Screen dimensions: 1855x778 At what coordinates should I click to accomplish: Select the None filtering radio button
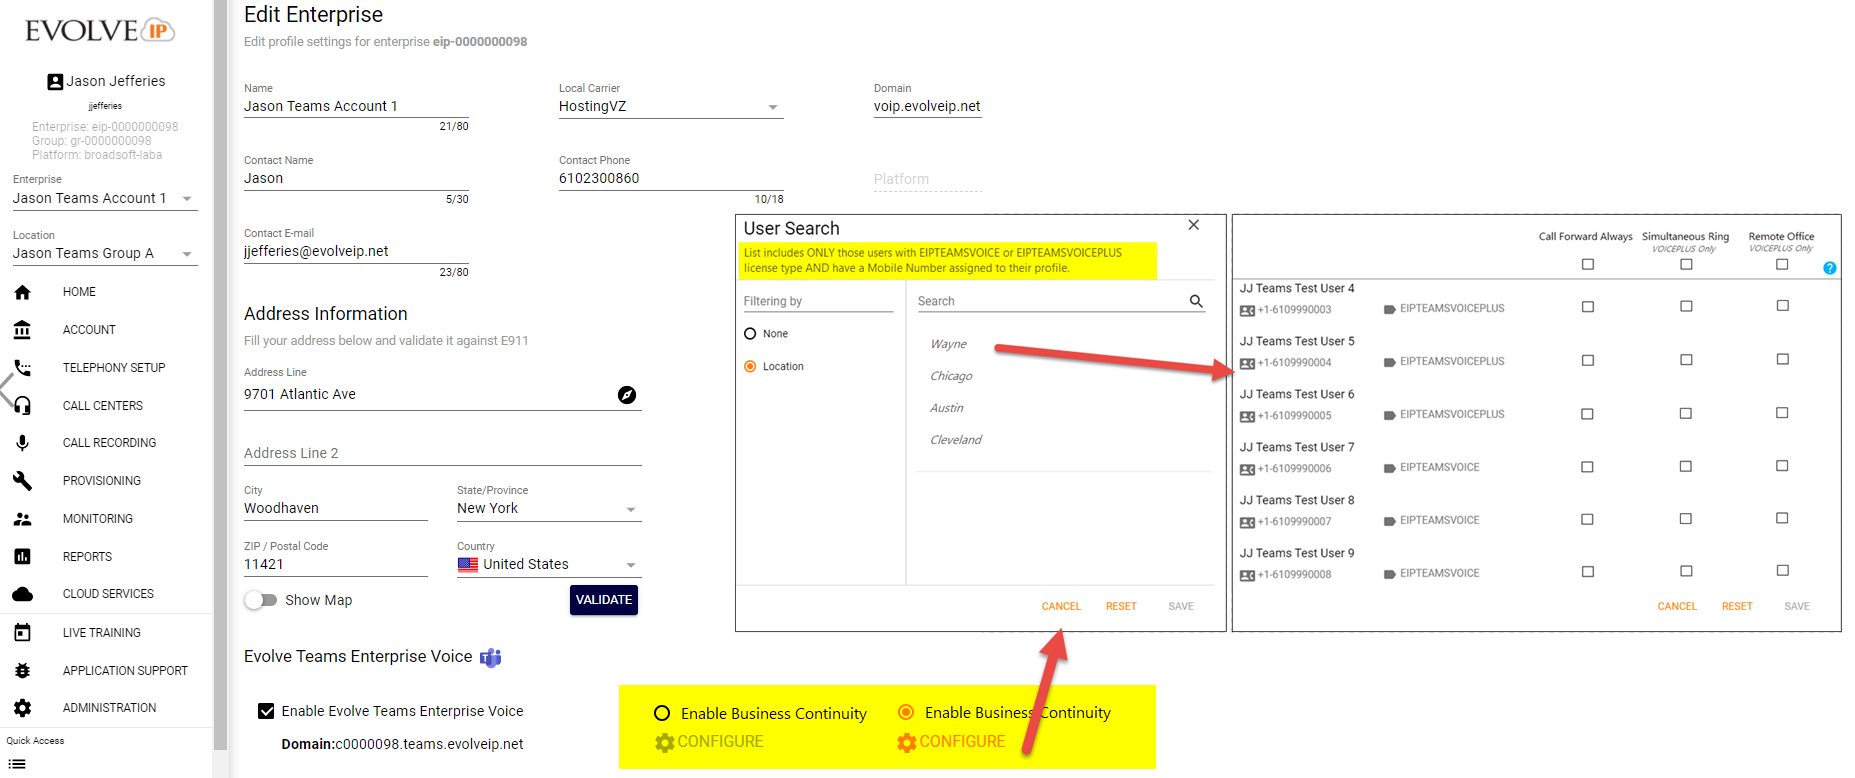(x=750, y=334)
